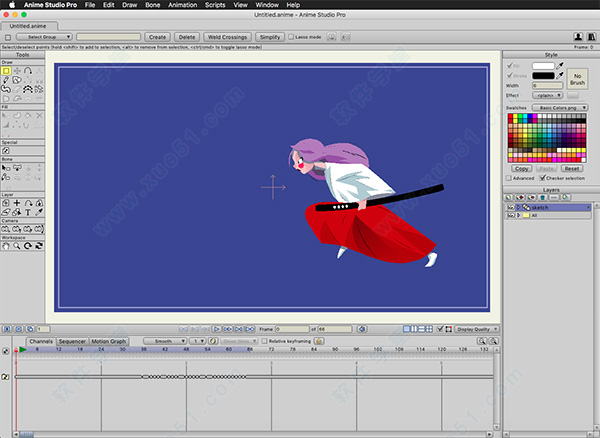
Task: Select the Select Points tool highlighted yellow
Action: coord(6,71)
